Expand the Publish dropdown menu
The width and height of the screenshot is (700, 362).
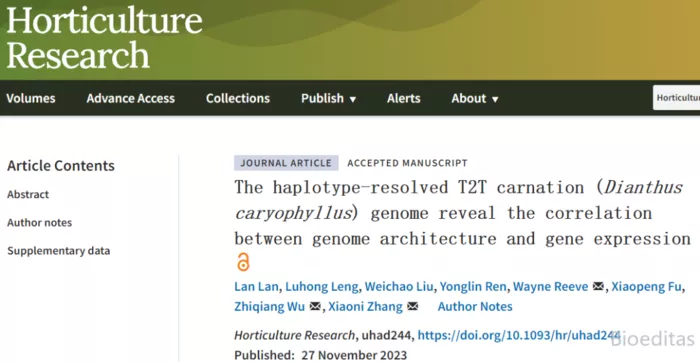pos(329,98)
